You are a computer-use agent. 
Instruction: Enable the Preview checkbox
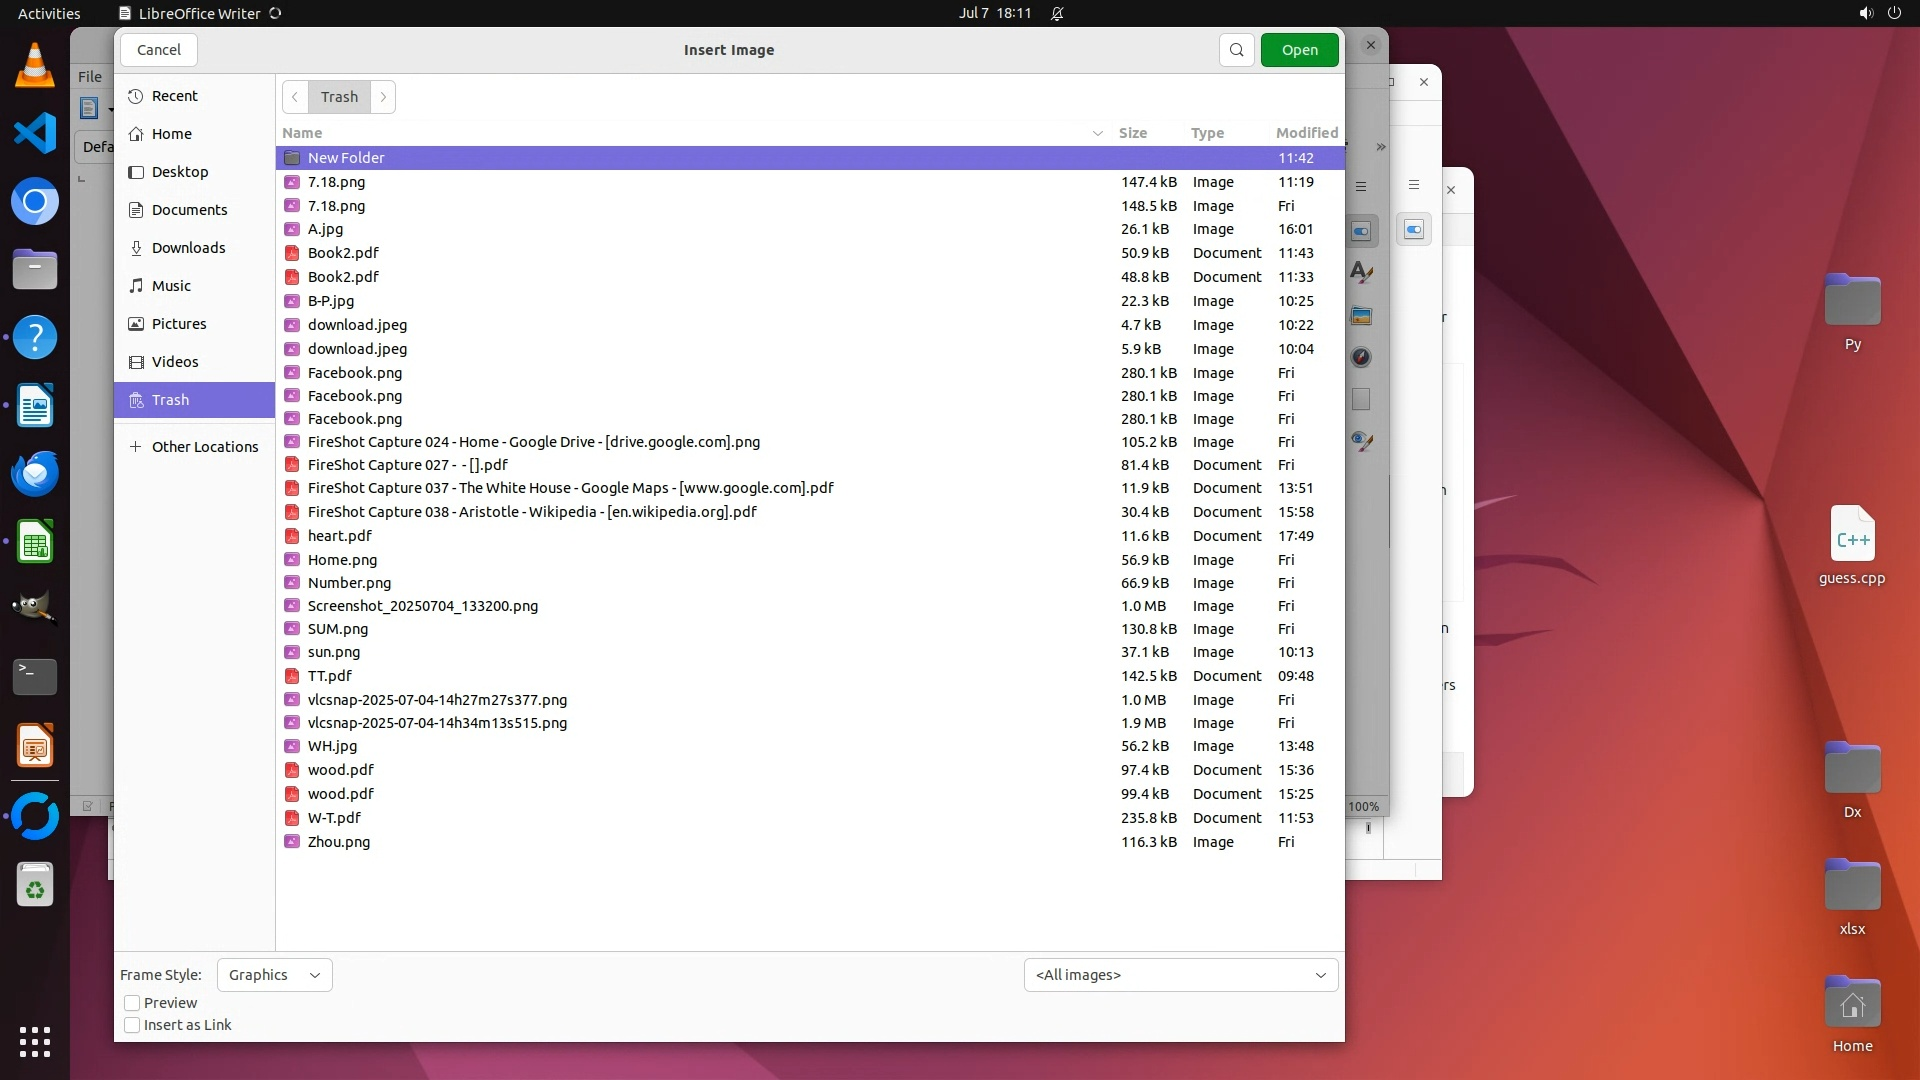pos(132,1003)
